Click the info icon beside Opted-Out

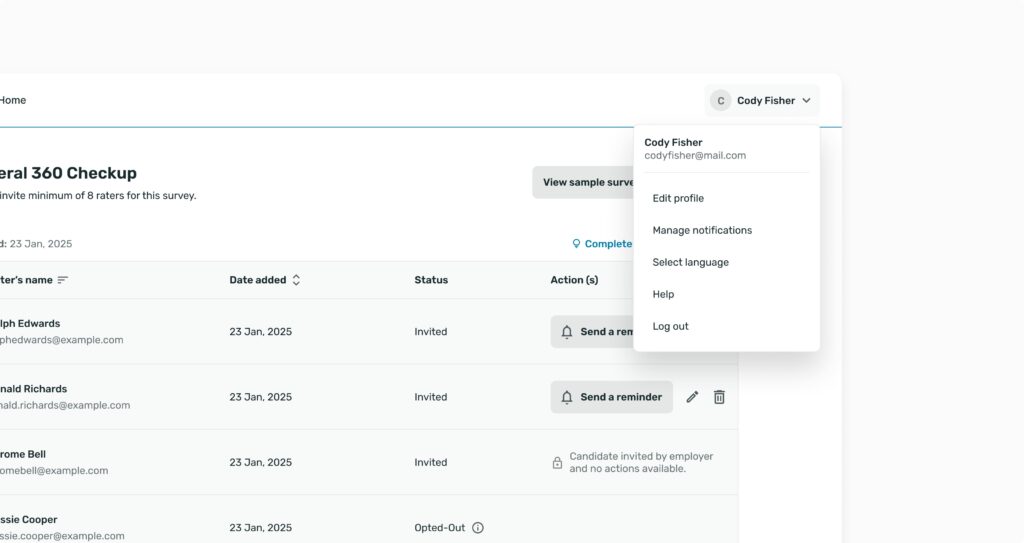point(478,528)
